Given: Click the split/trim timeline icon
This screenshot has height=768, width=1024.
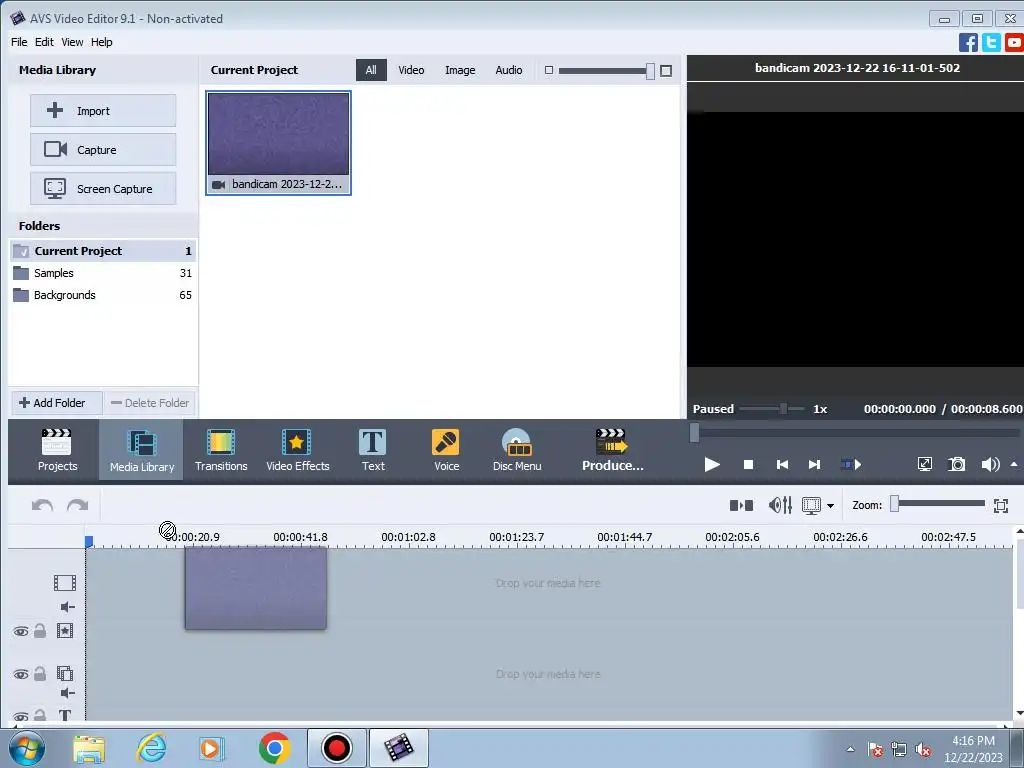Looking at the screenshot, I should click(x=741, y=505).
